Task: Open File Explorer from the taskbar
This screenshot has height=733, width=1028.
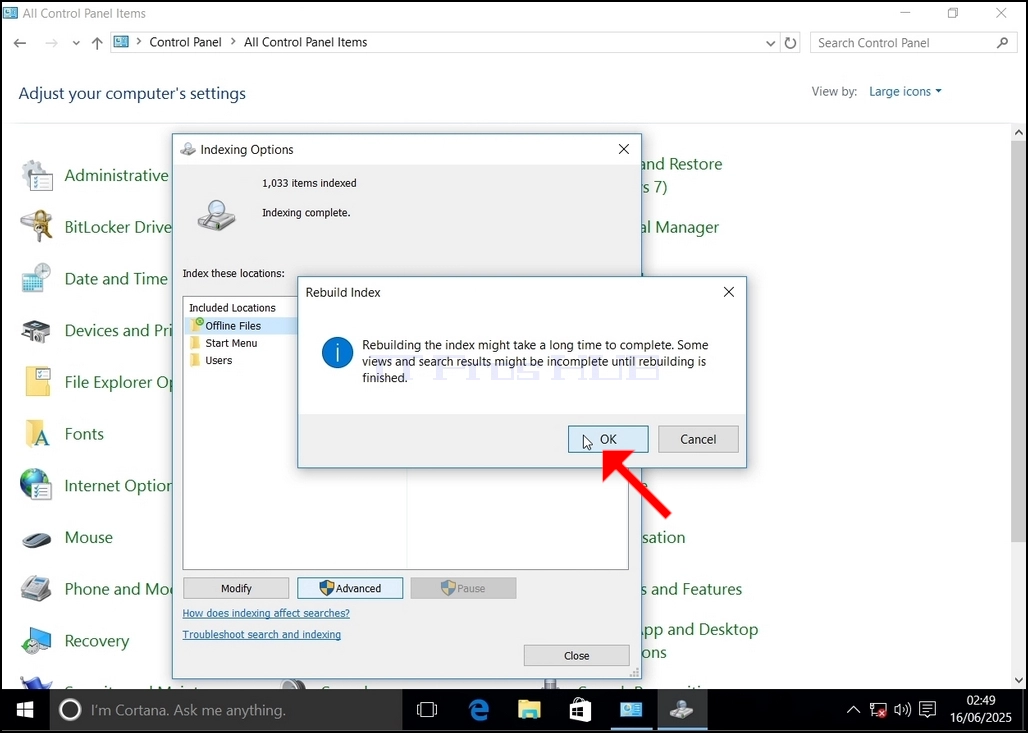Action: click(x=529, y=710)
